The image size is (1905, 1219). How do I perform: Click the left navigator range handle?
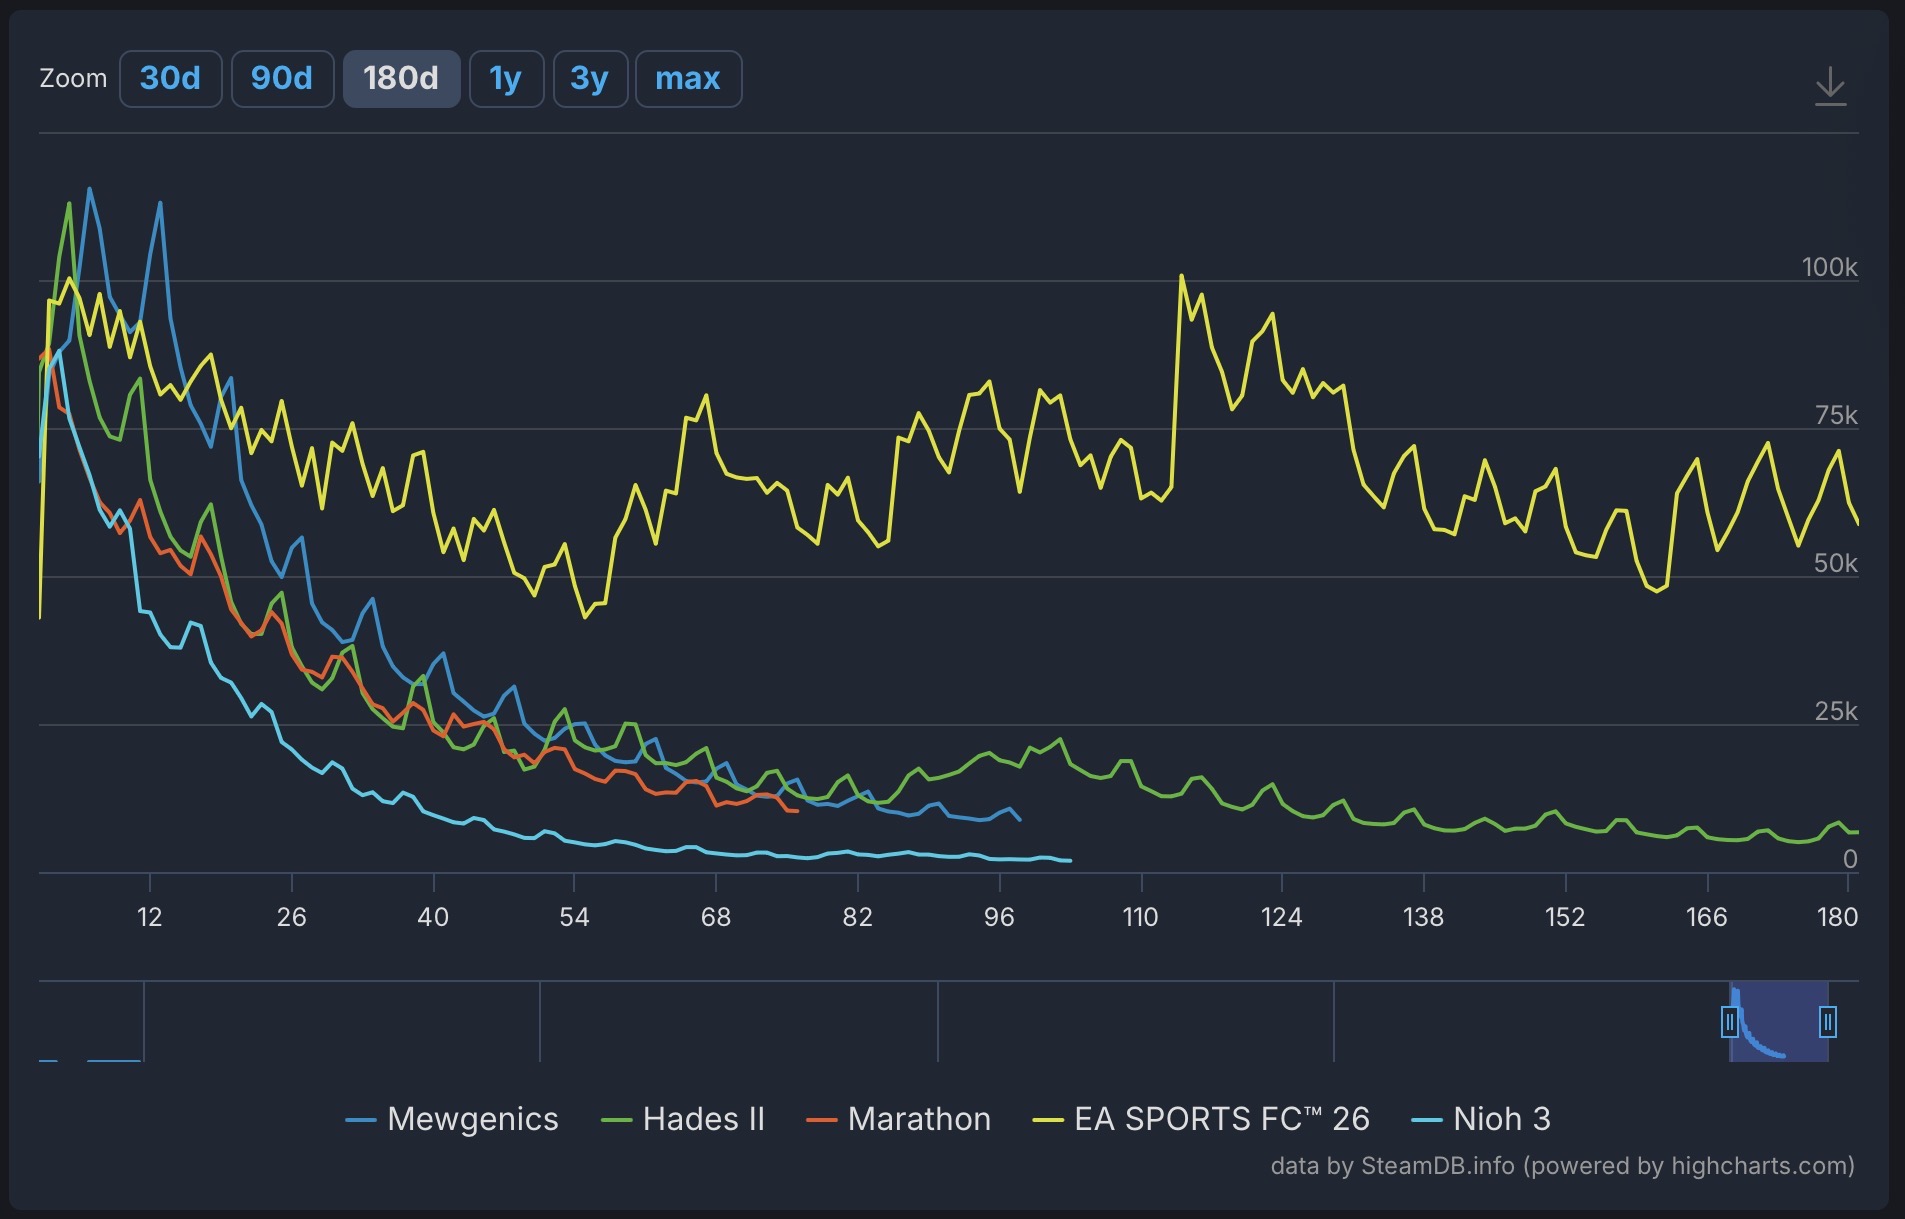click(x=1730, y=1022)
